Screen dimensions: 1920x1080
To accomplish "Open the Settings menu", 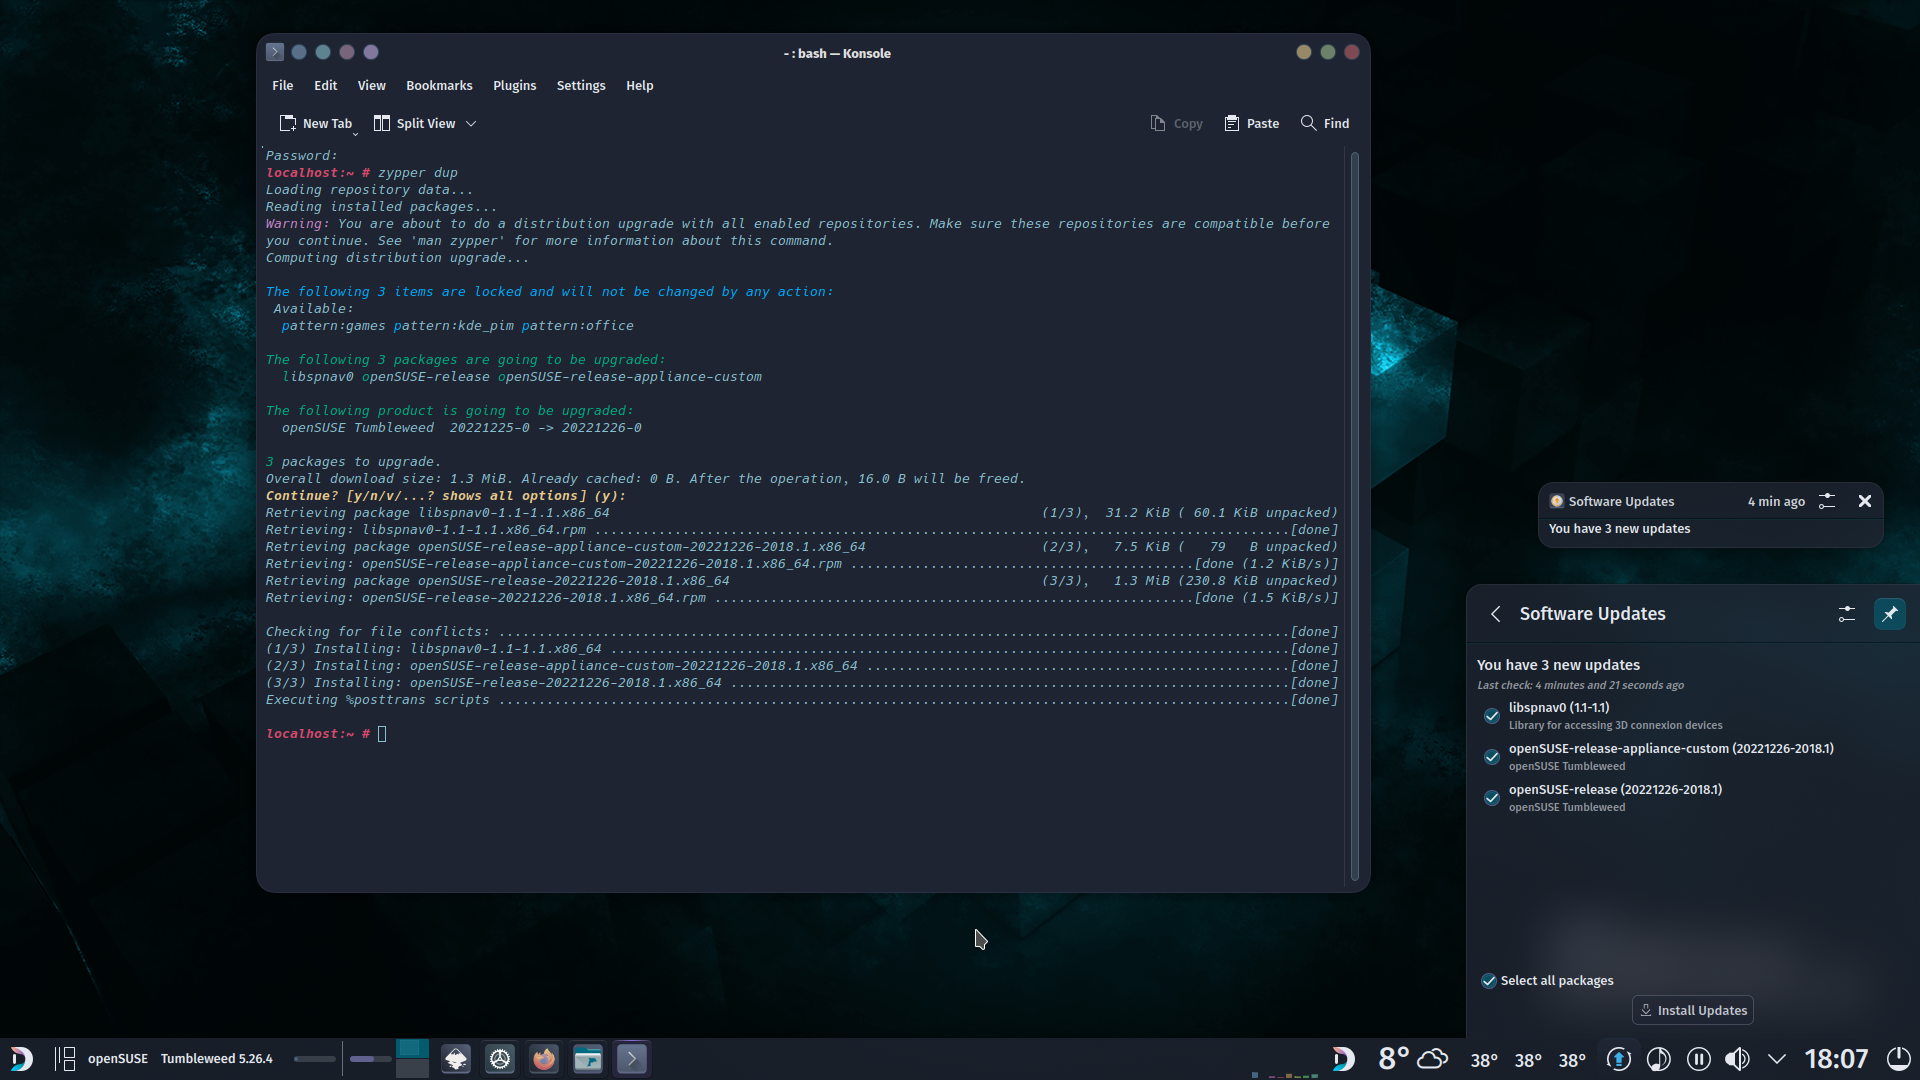I will pos(580,86).
